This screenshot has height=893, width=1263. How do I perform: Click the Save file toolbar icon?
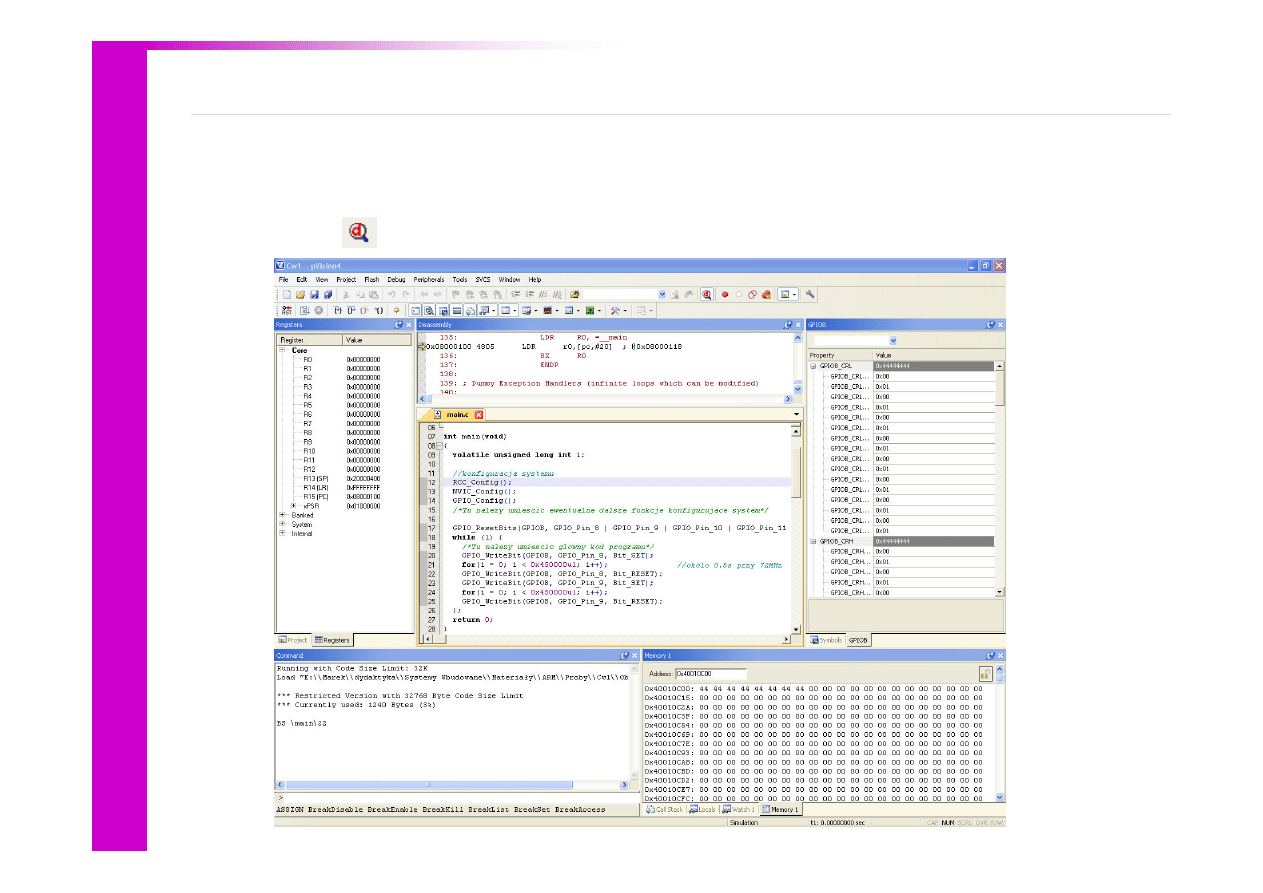click(x=314, y=295)
